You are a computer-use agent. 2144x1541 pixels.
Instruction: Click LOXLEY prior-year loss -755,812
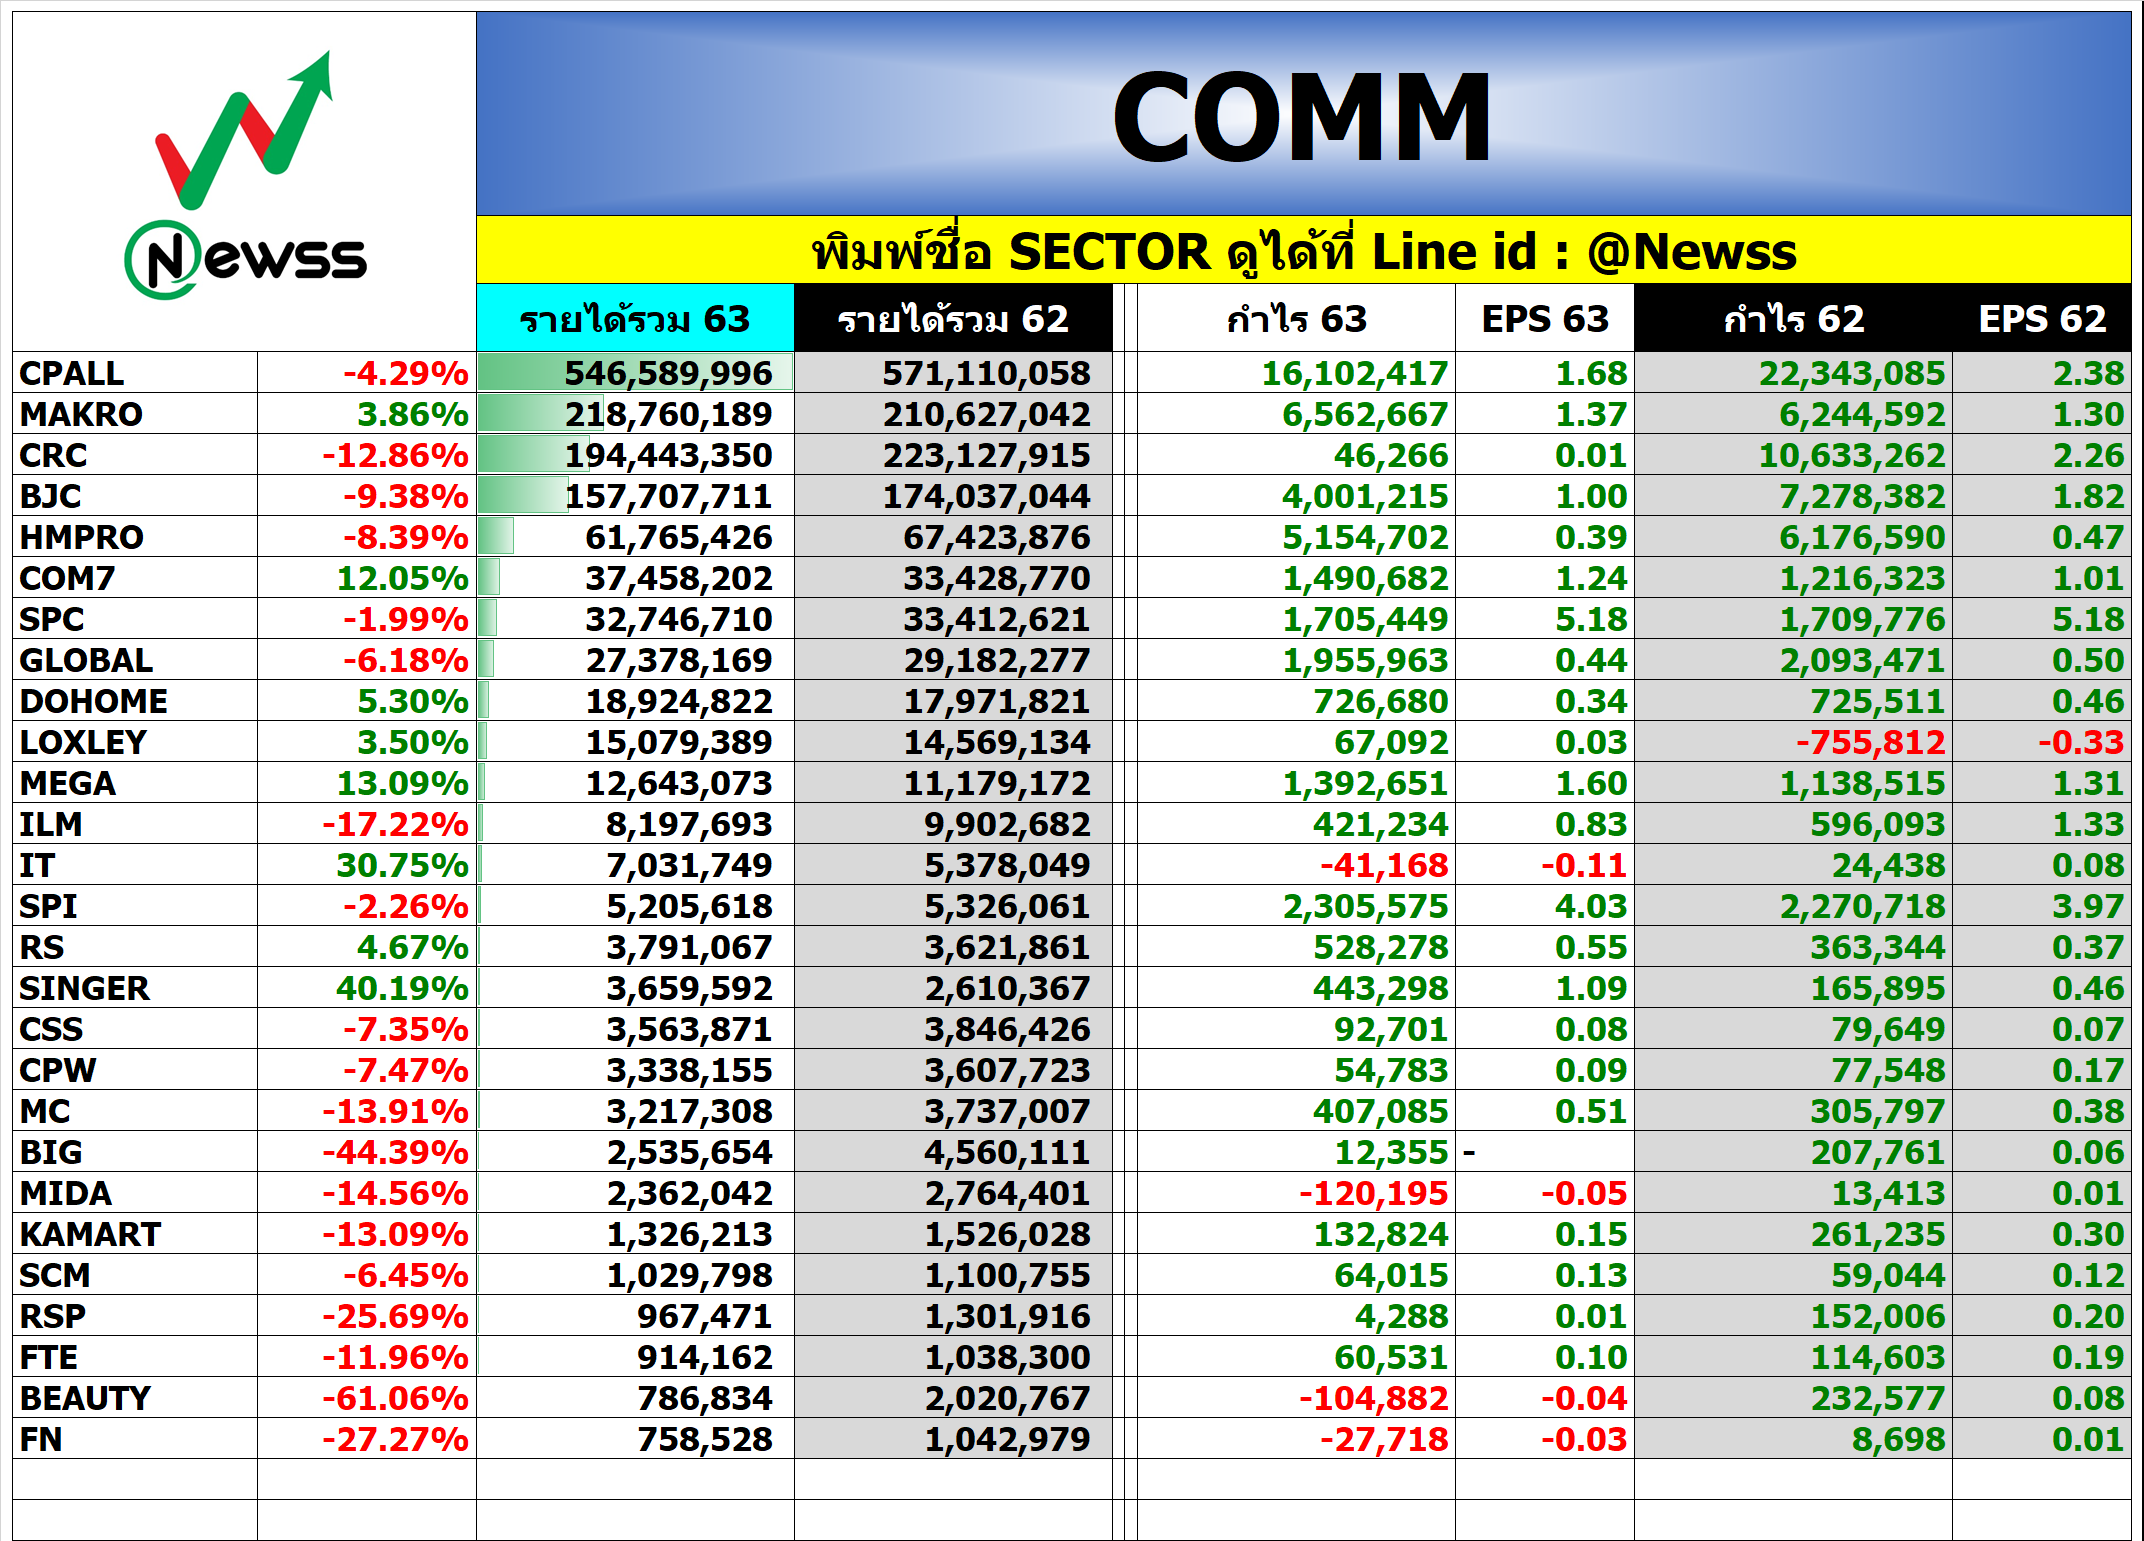click(x=1793, y=742)
